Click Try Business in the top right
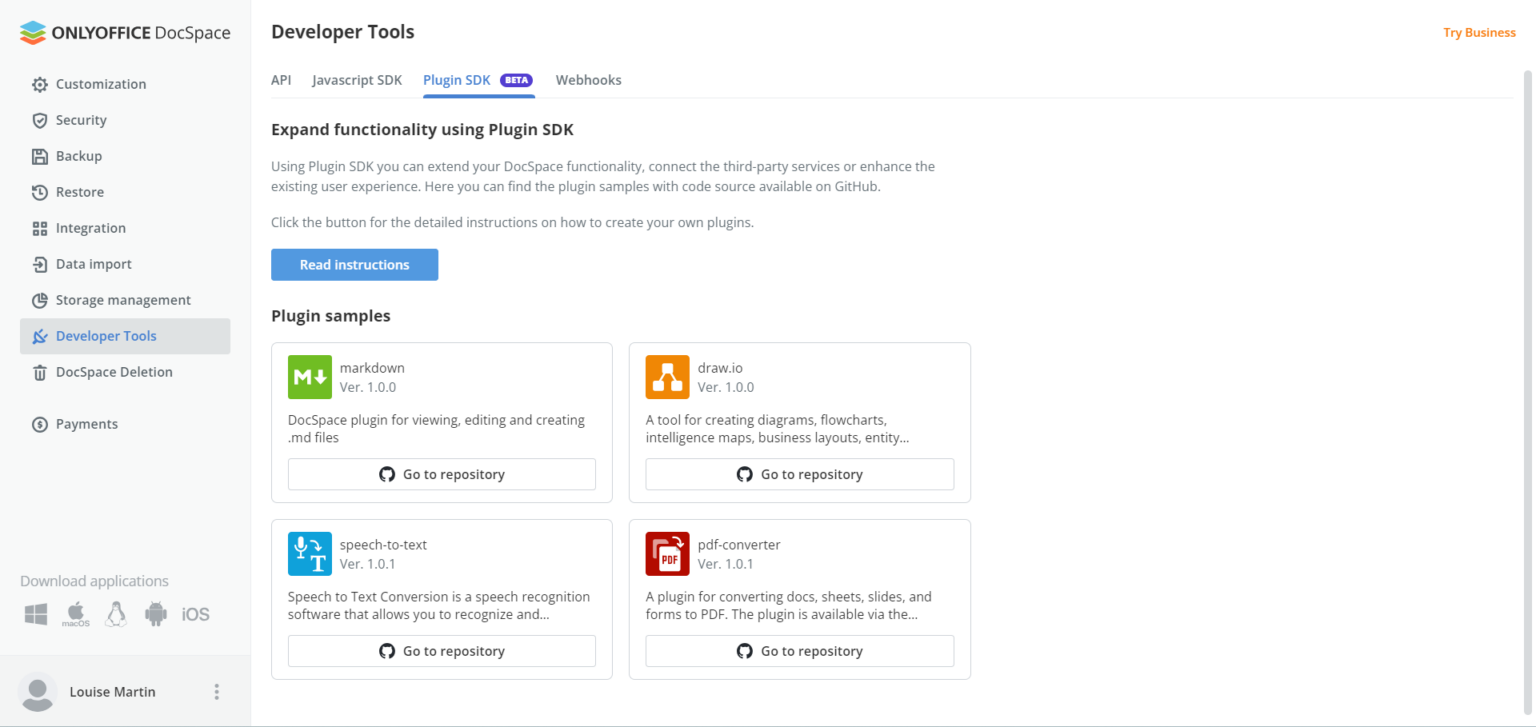 [x=1479, y=32]
